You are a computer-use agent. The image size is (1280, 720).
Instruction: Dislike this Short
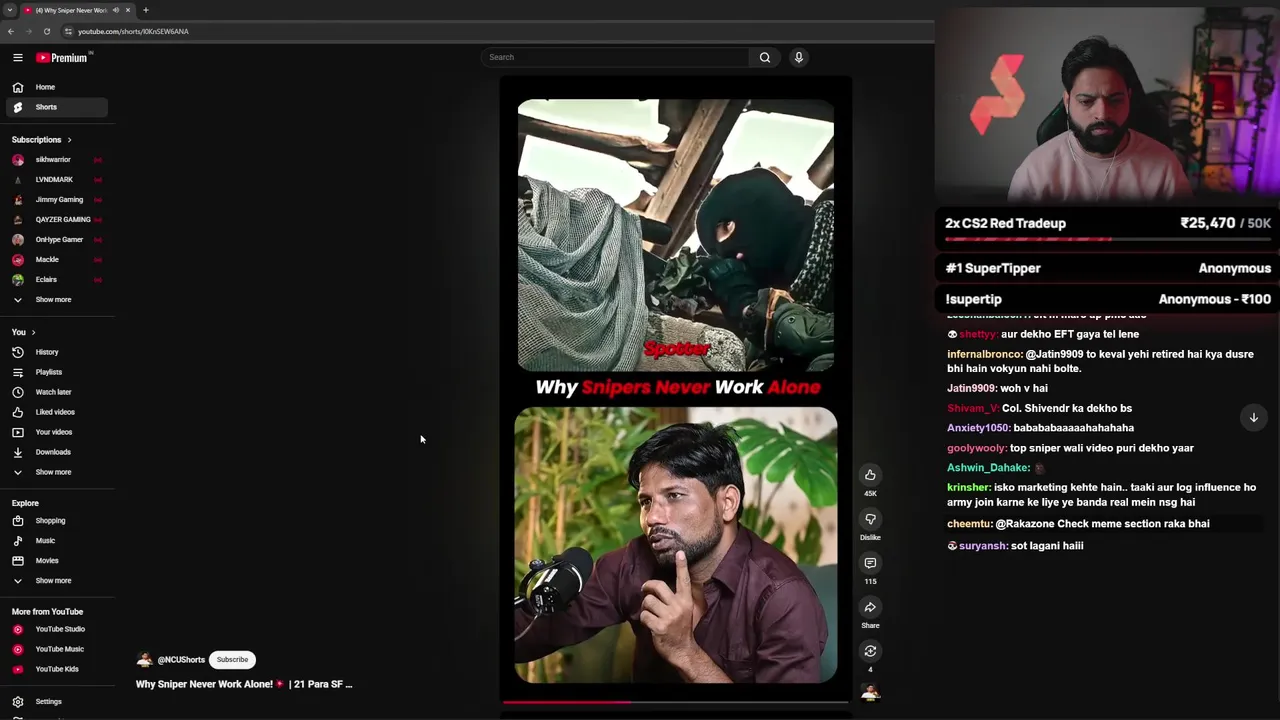[870, 519]
